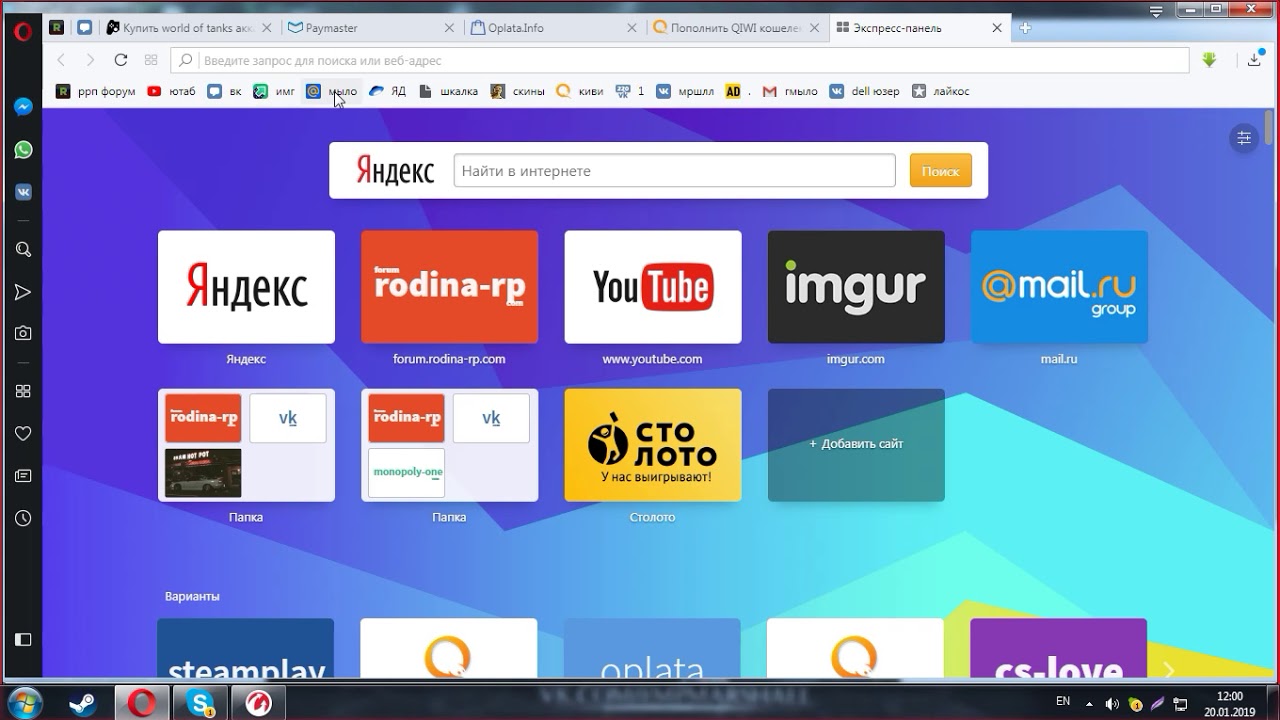Switch to the 'Купить world of tanks' tab

[189, 28]
